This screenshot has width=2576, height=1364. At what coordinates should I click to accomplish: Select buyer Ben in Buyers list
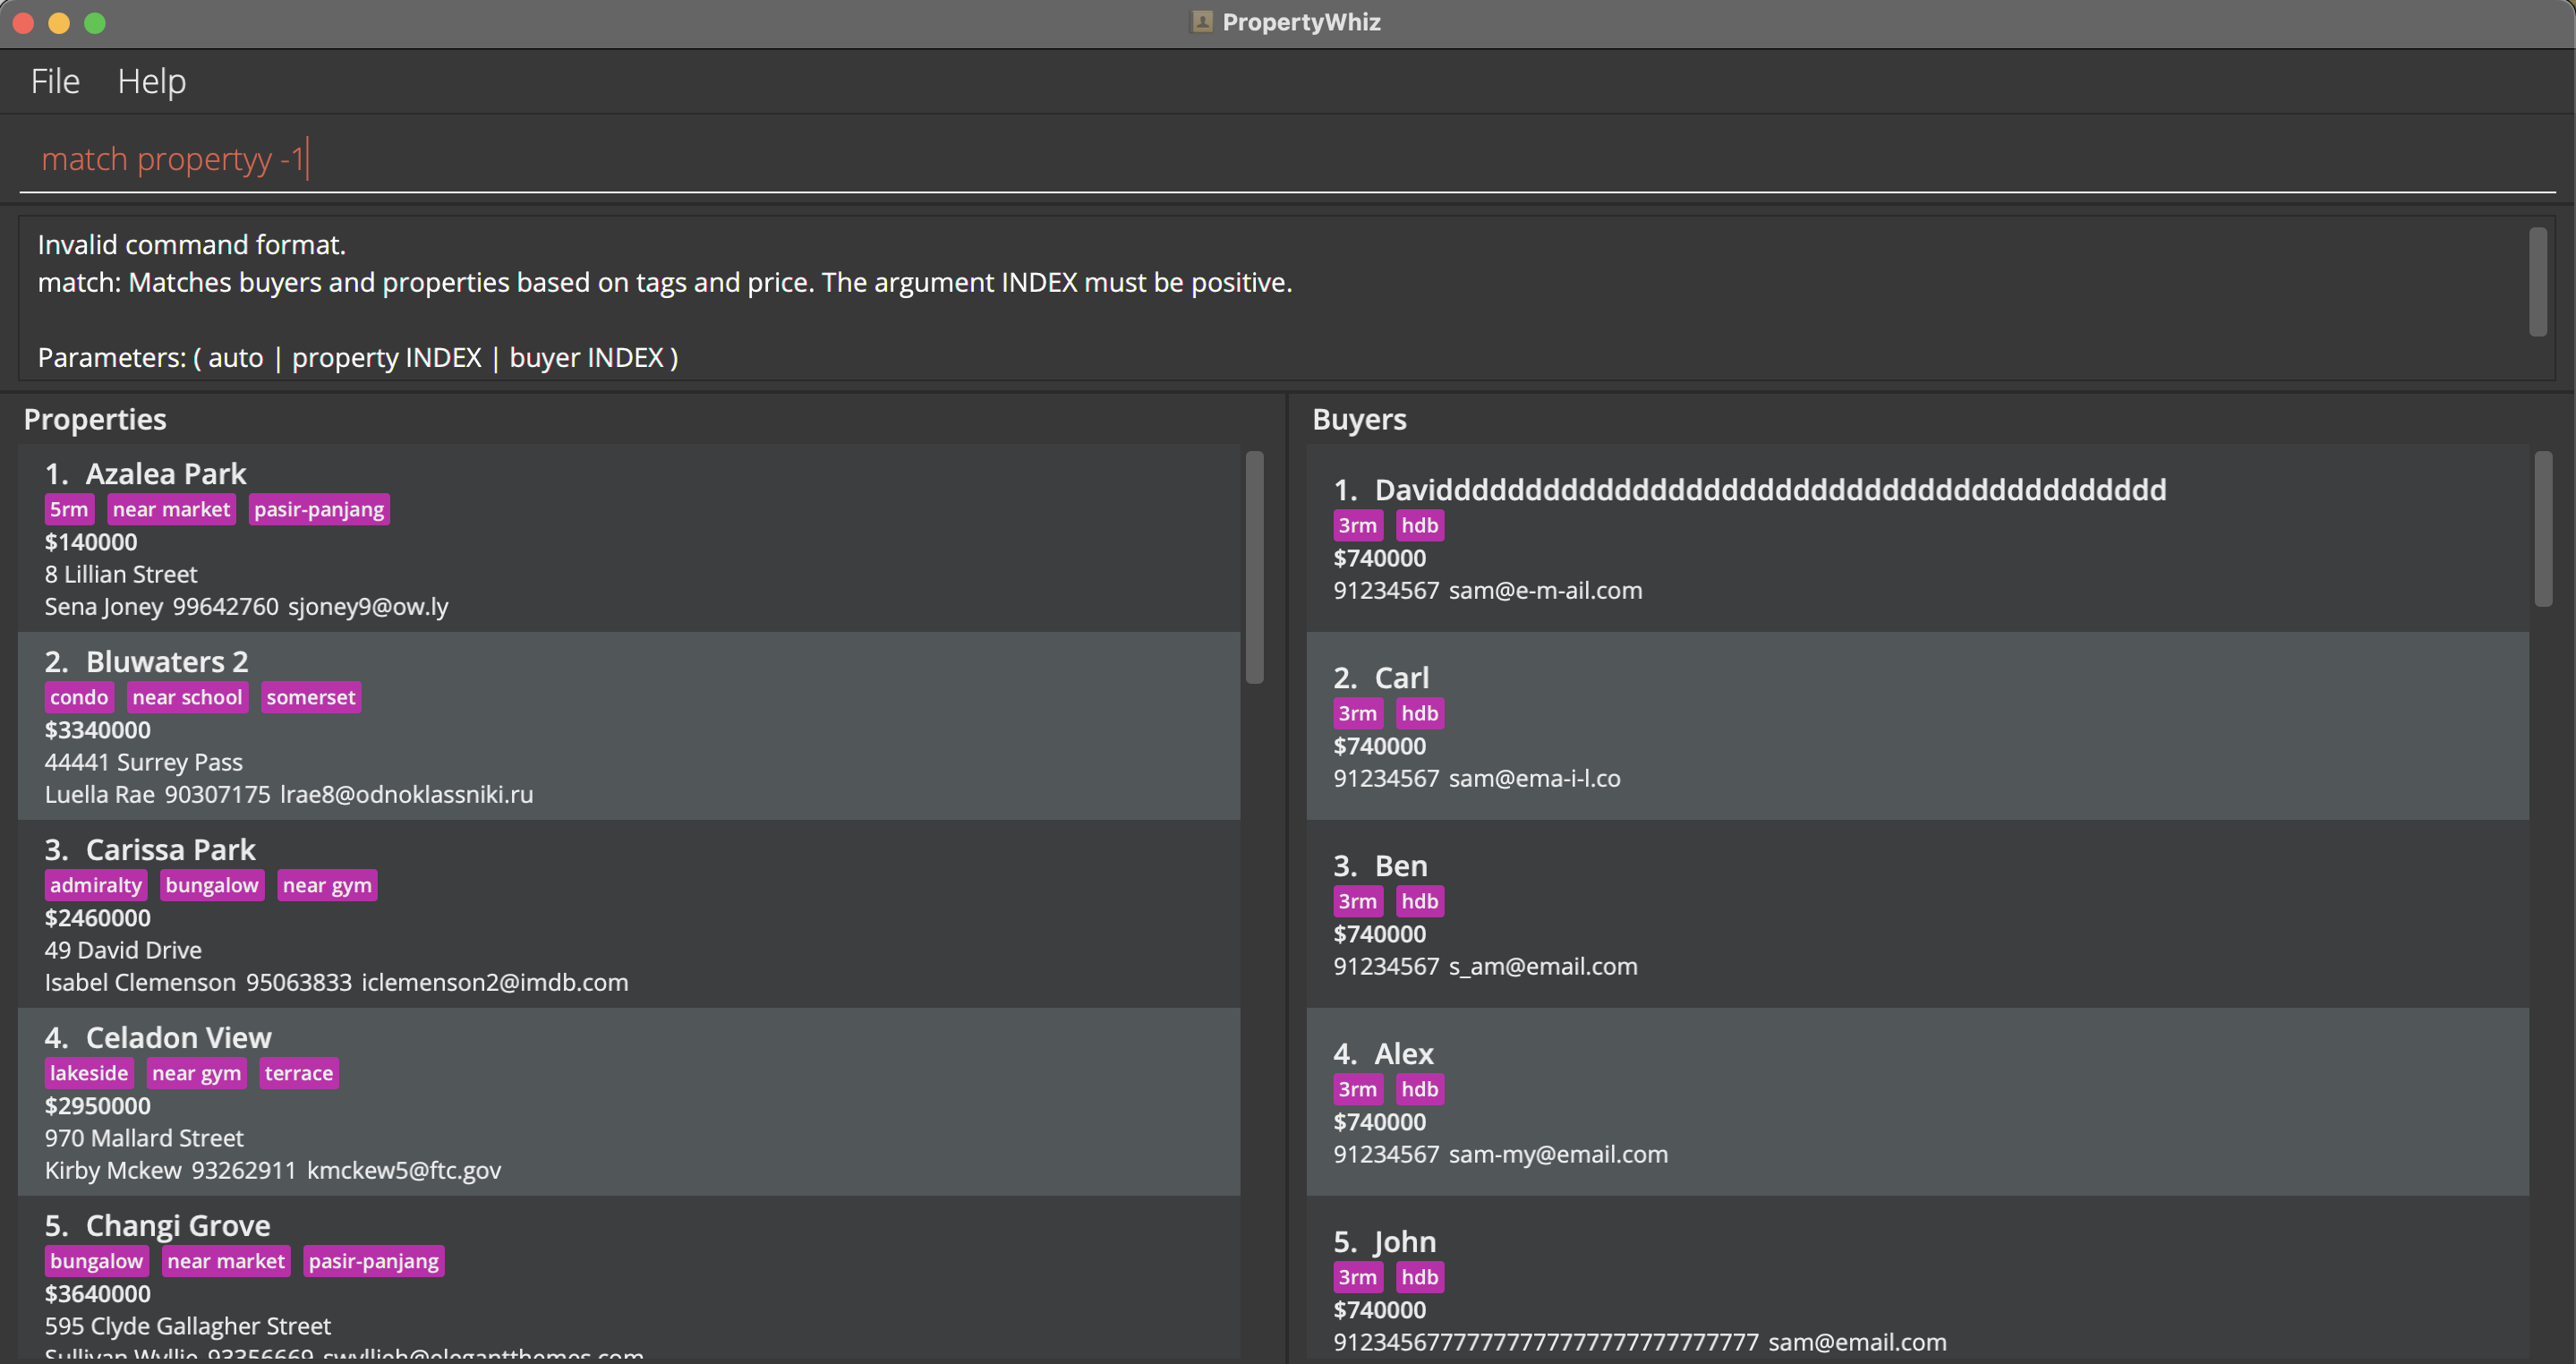point(1916,914)
